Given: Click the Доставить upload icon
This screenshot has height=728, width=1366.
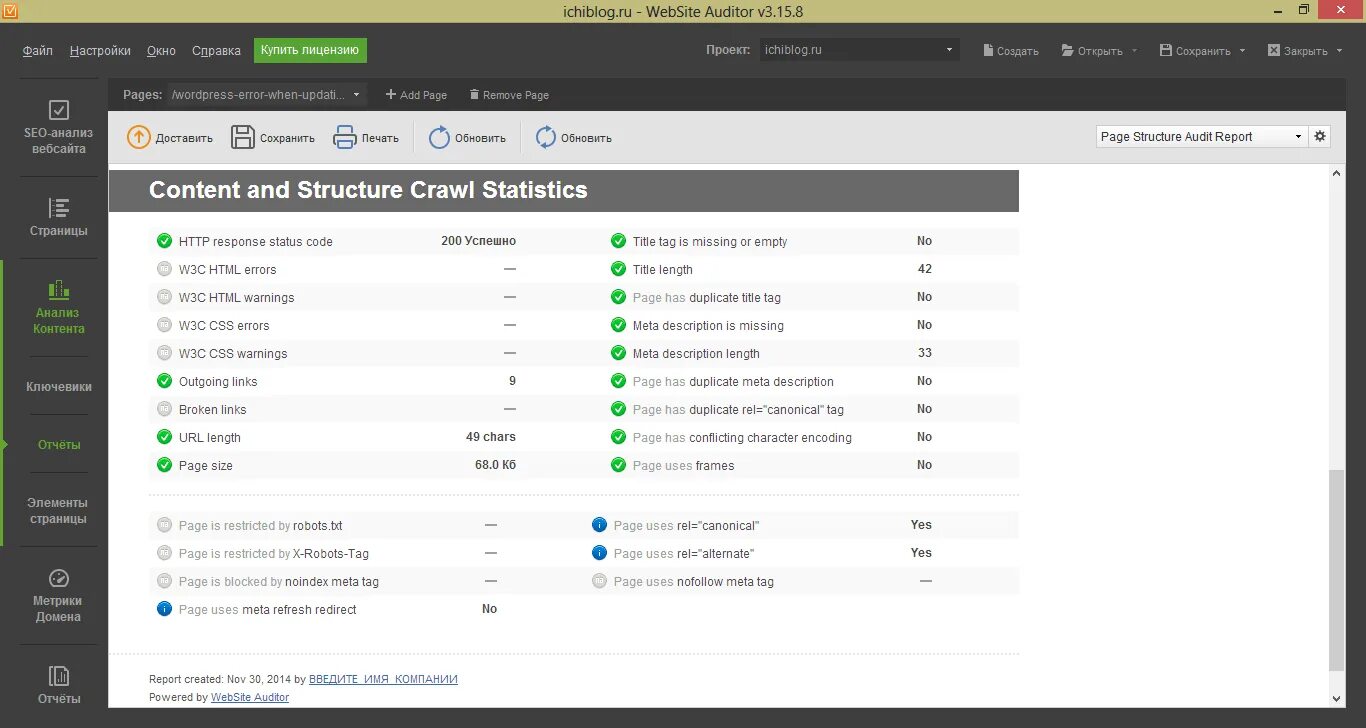Looking at the screenshot, I should coord(139,138).
